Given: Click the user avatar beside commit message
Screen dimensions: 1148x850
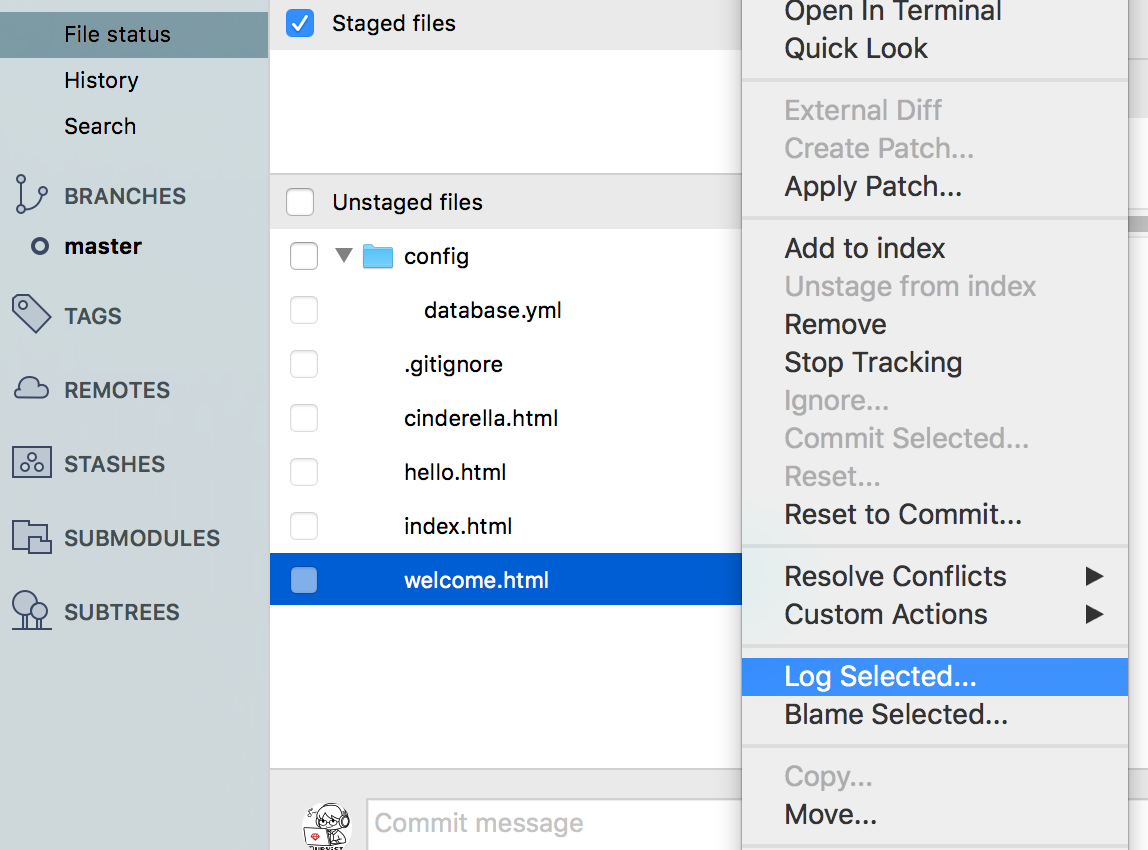Looking at the screenshot, I should pos(327,826).
